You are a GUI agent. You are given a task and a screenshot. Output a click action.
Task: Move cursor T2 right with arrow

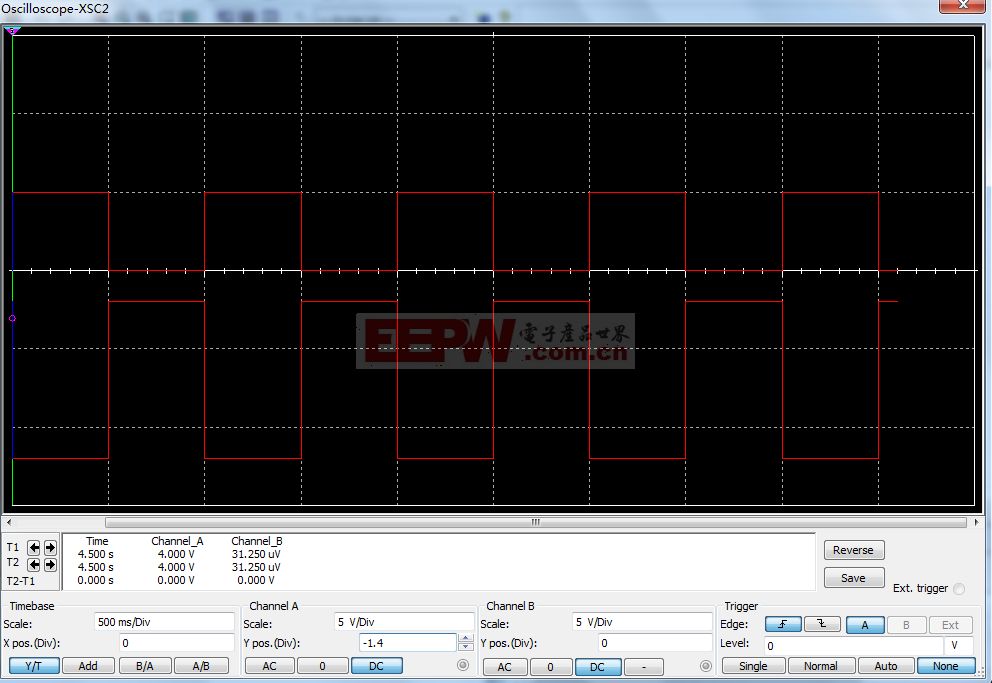50,564
